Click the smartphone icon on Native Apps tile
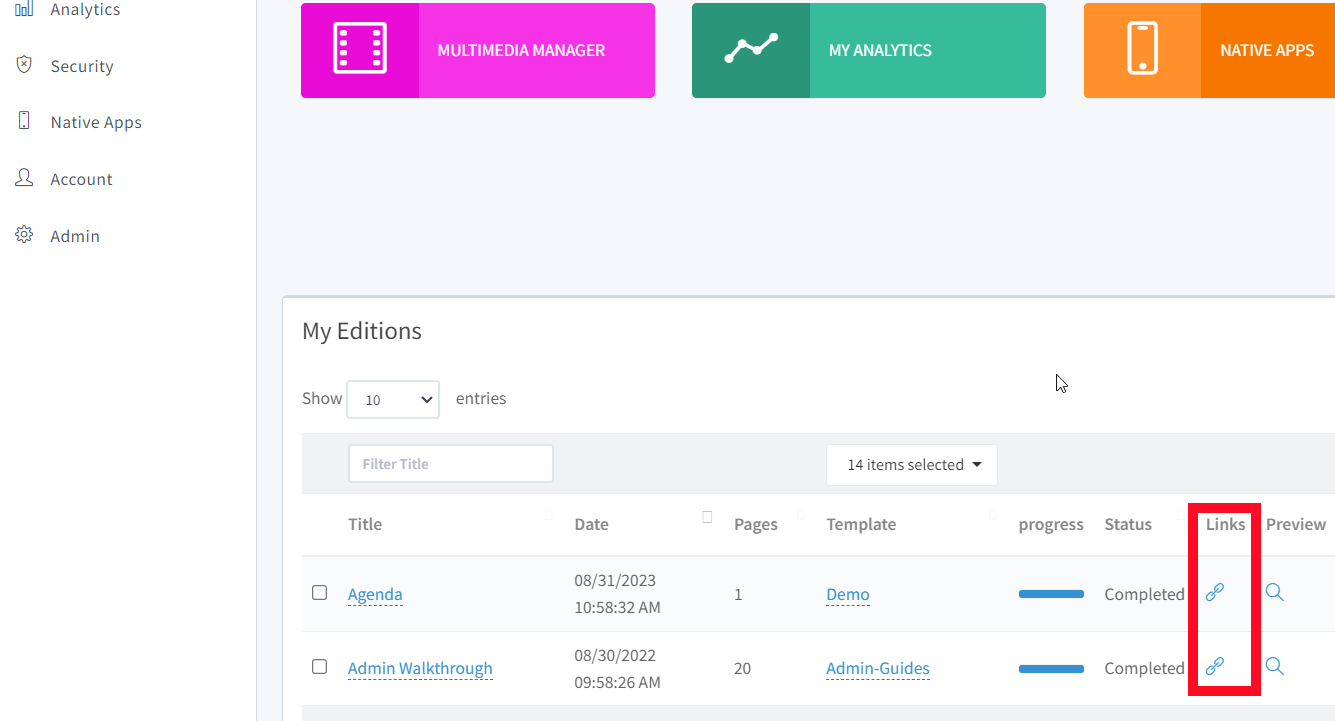Image resolution: width=1335 pixels, height=721 pixels. tap(1142, 48)
